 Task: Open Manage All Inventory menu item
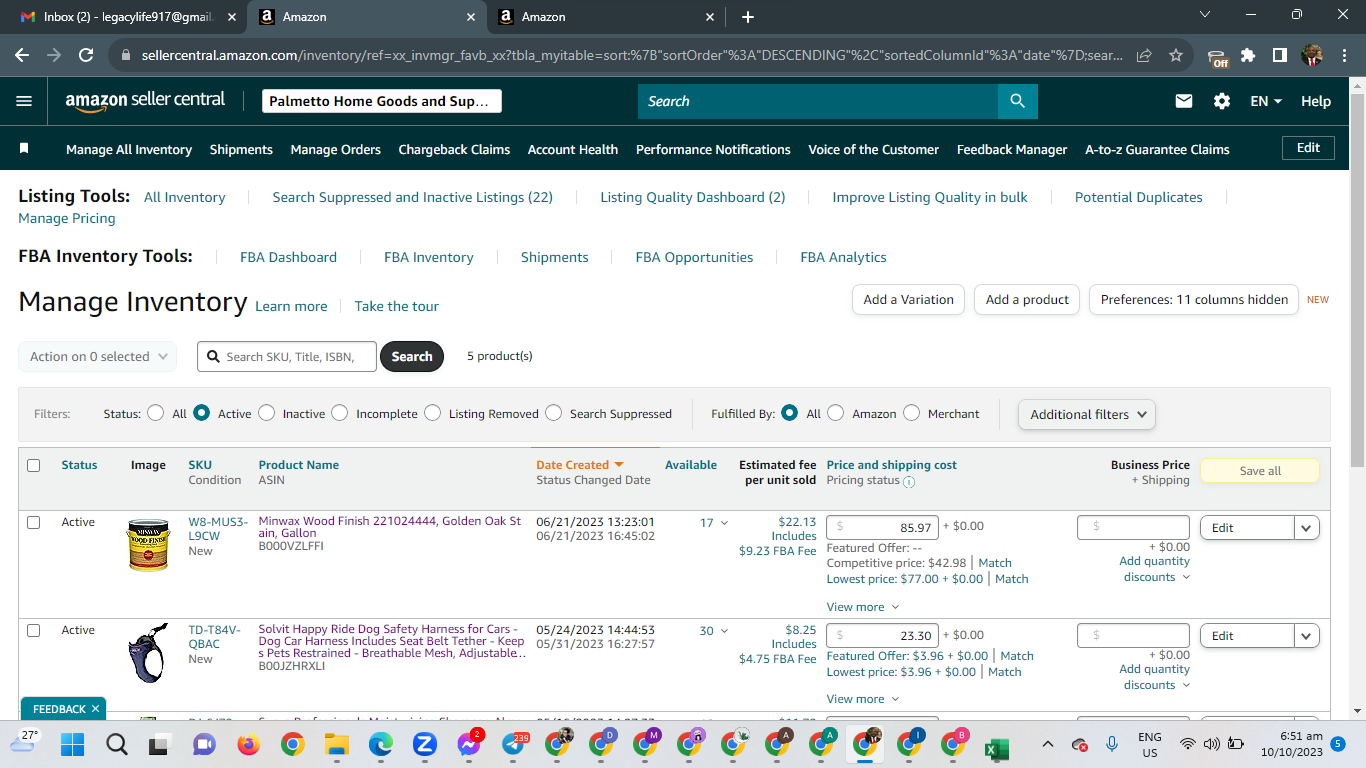click(129, 149)
